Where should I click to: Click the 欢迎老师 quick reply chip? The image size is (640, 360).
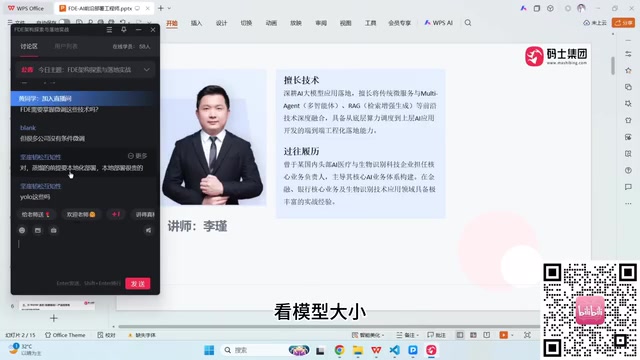80,214
